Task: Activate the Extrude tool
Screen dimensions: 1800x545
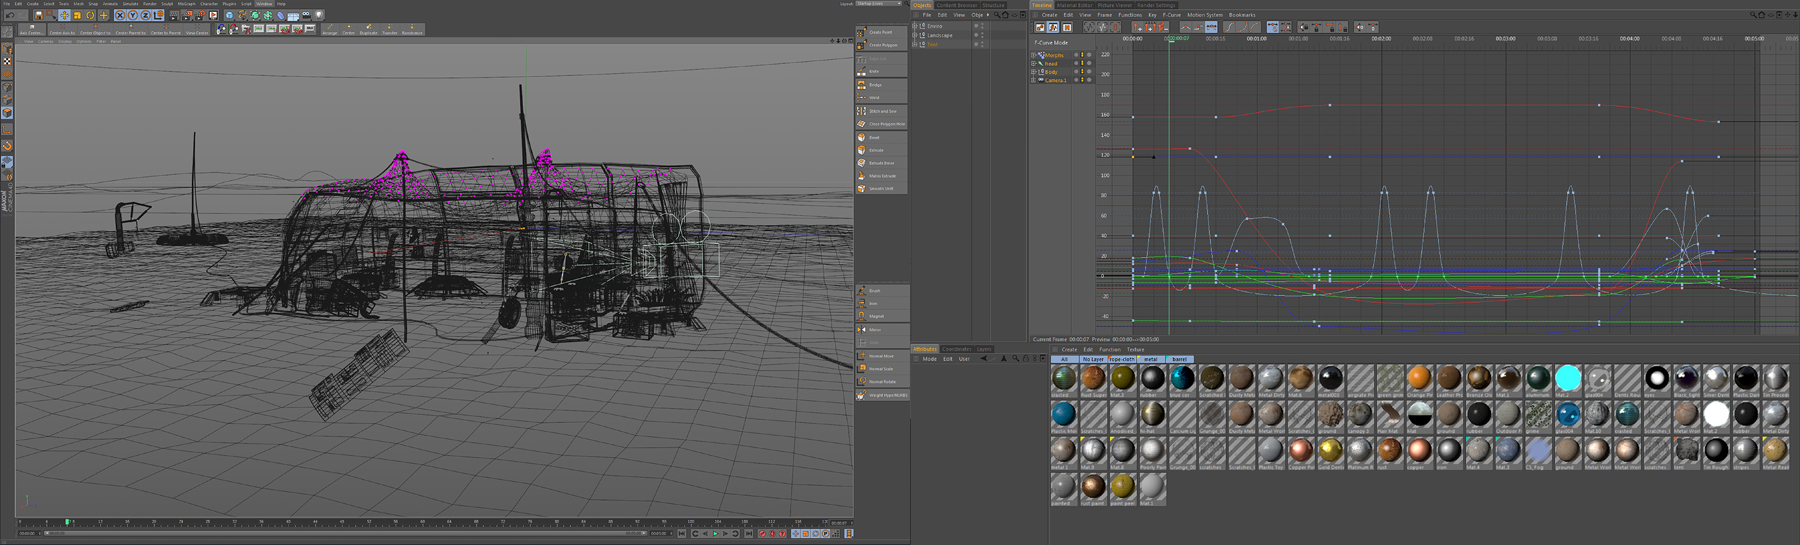Action: pyautogui.click(x=880, y=150)
